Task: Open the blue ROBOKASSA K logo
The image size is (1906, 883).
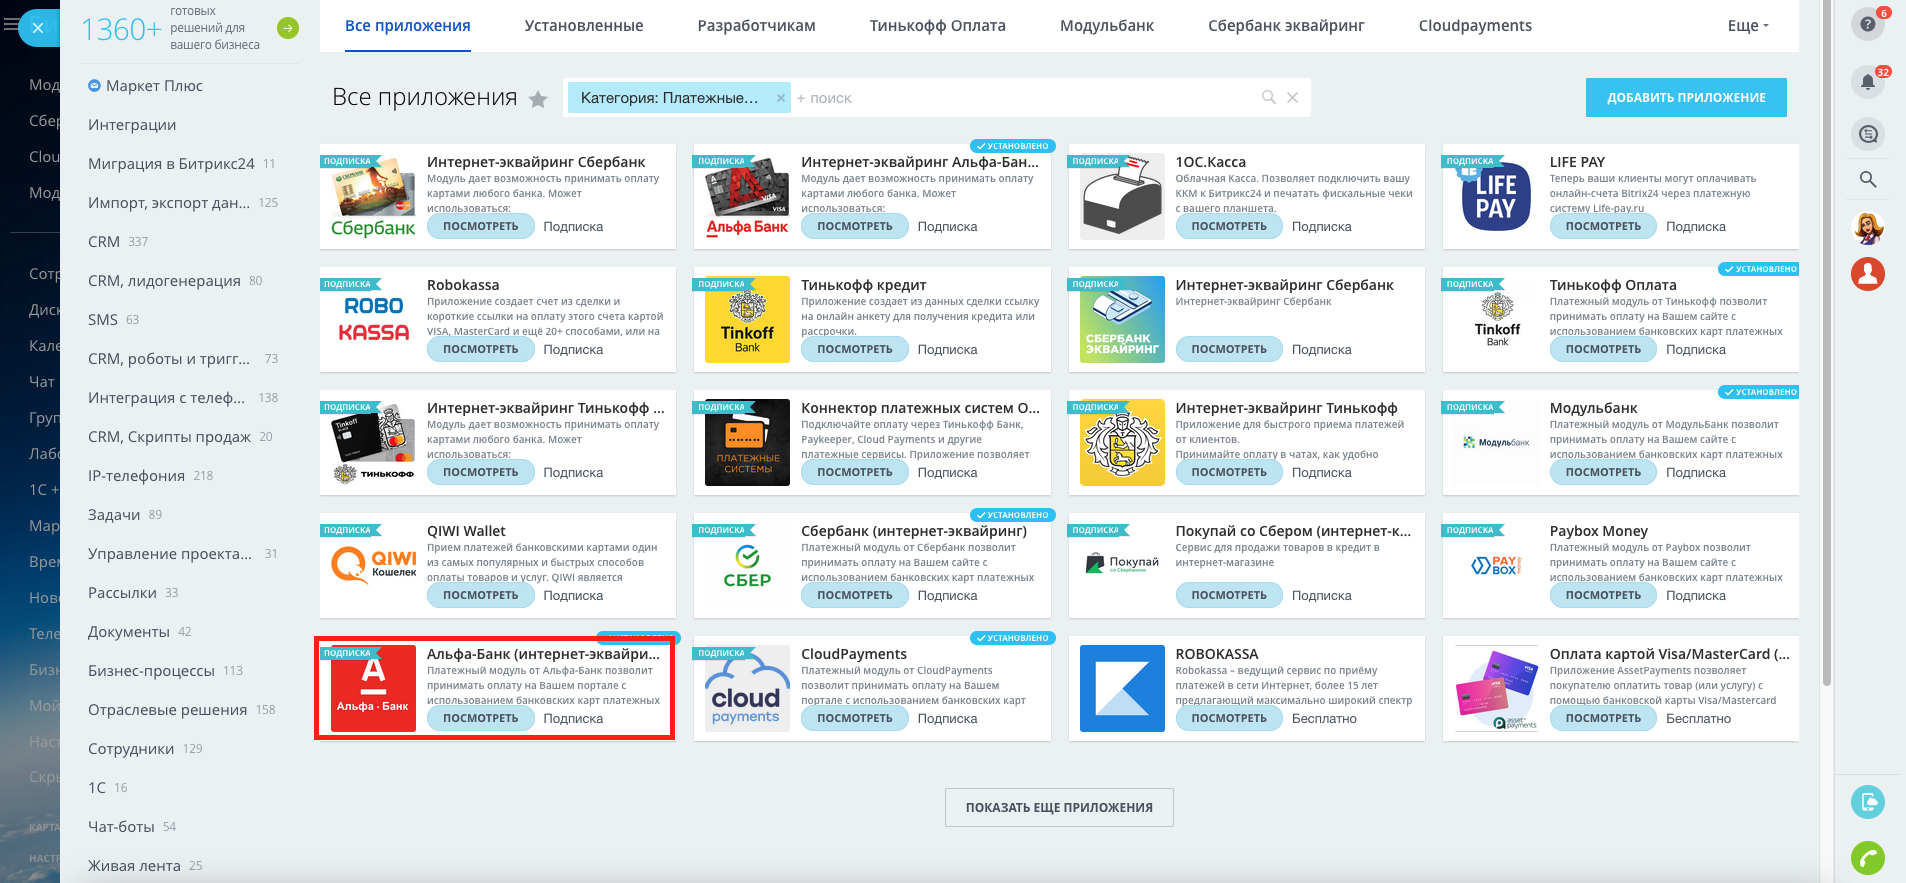Action: [1121, 689]
